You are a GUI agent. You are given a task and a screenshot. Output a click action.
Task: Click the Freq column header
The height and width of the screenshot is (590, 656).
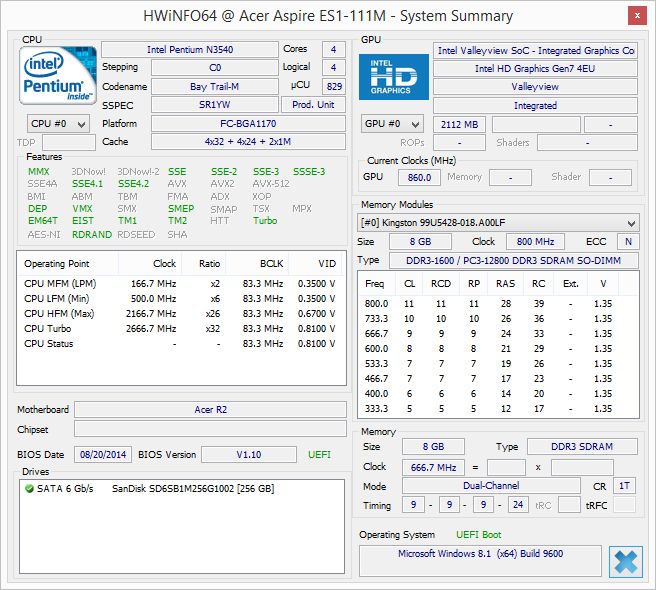coord(377,284)
